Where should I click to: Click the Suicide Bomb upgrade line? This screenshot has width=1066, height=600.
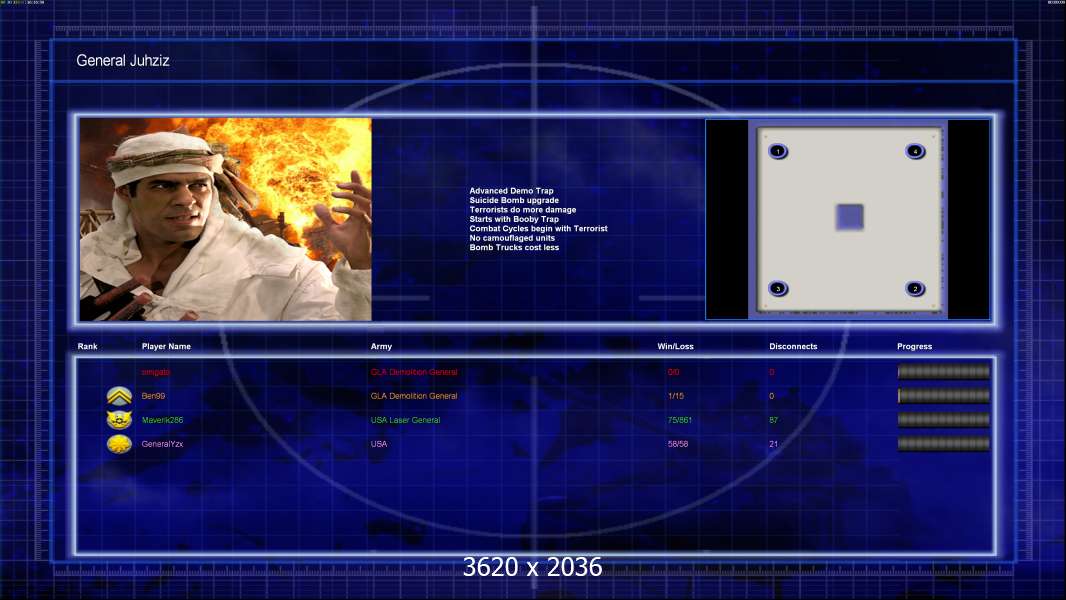coord(514,200)
